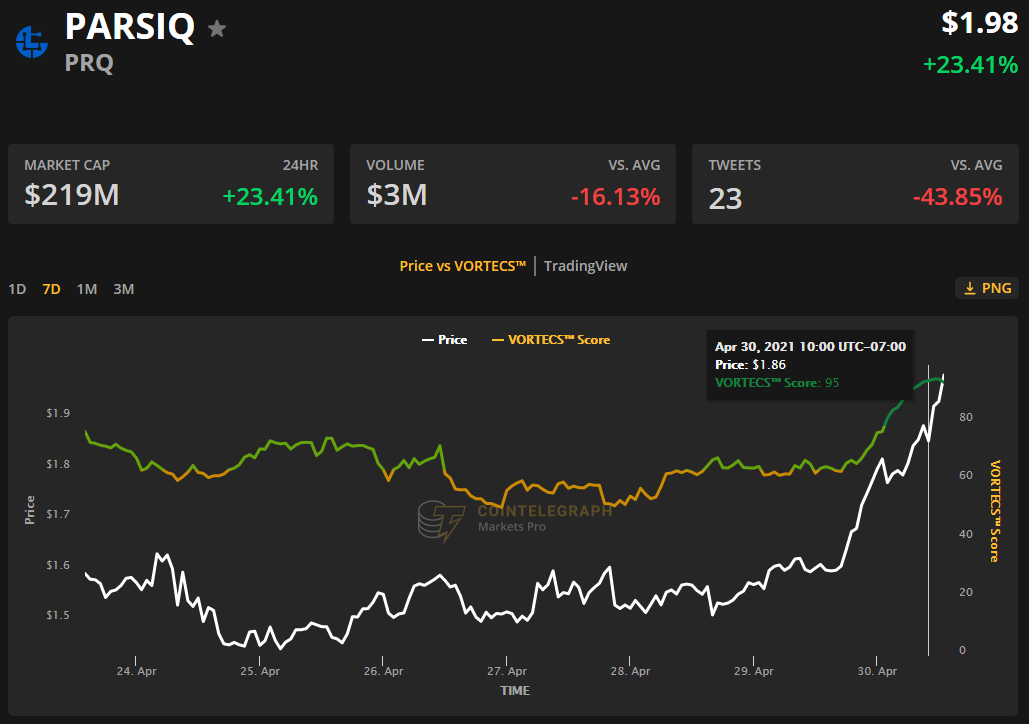Switch to the 1M time range

[87, 289]
